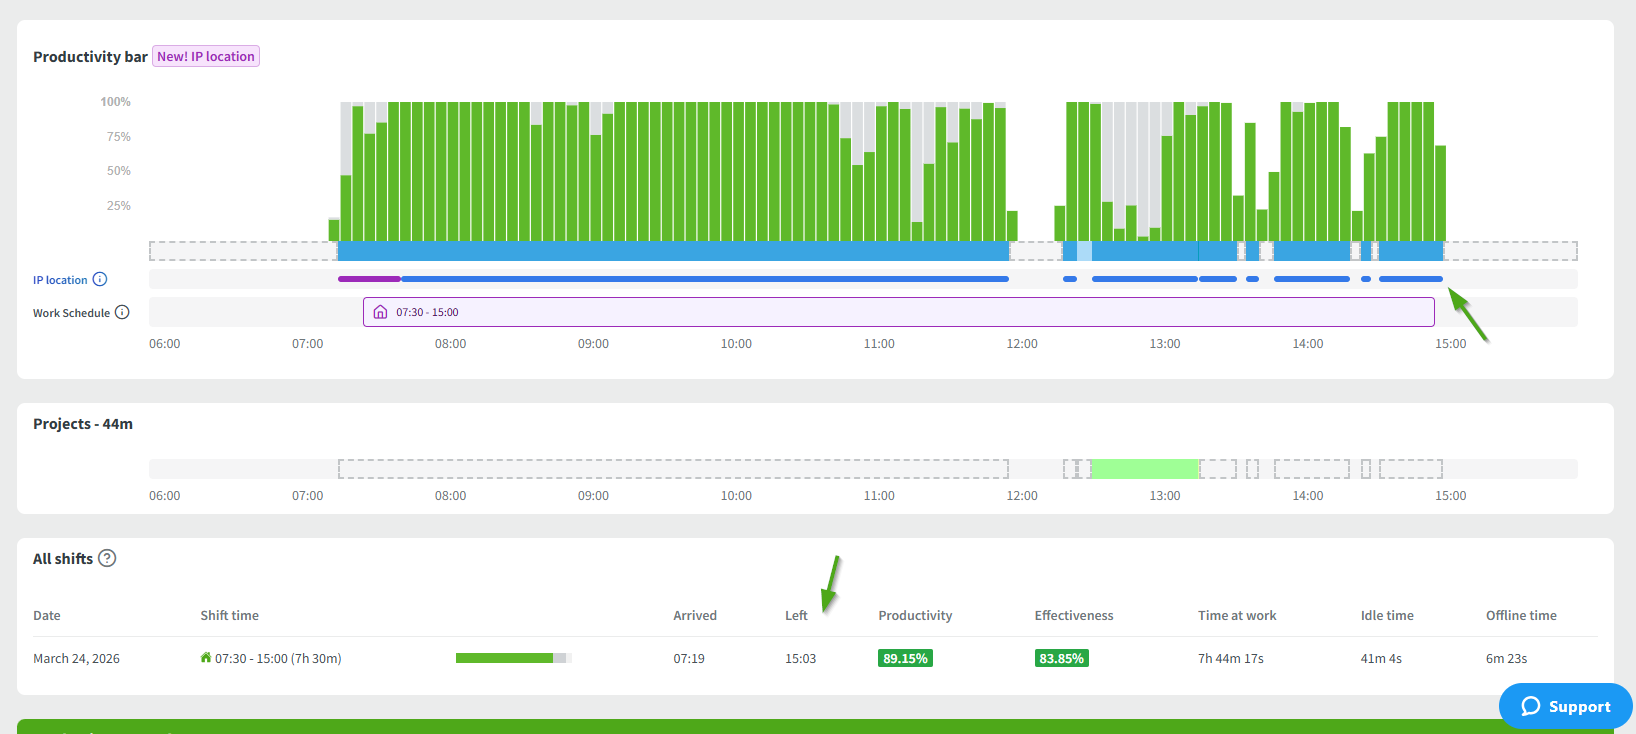The image size is (1636, 734).
Task: Click the Support chat bubble icon
Action: pyautogui.click(x=1530, y=706)
